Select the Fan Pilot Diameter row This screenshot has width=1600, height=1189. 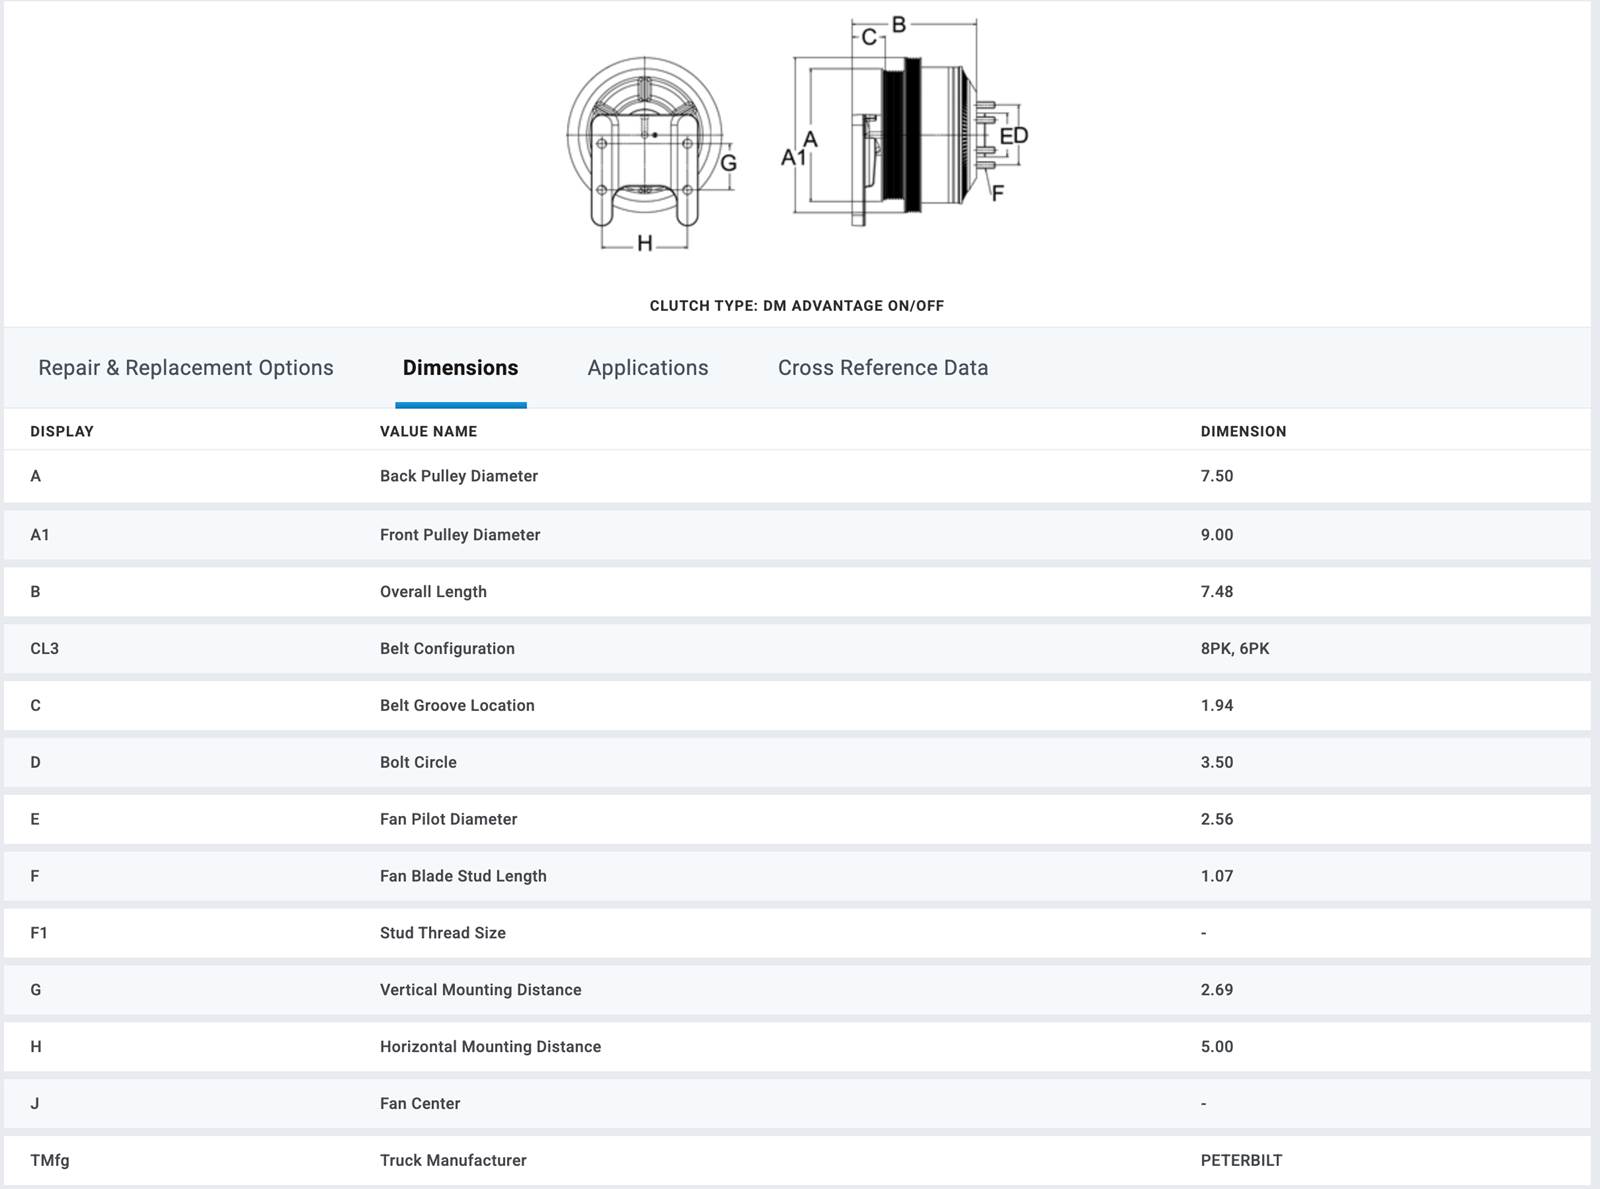coord(448,819)
